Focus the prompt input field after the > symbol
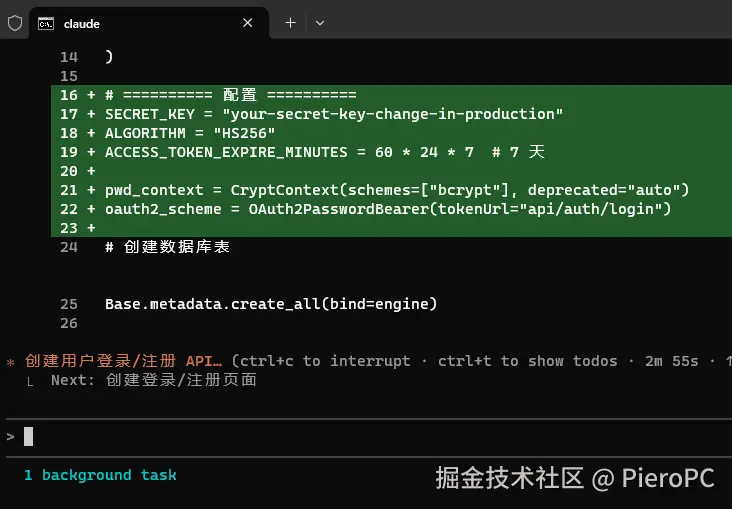Screen dimensions: 732x509 point(300,436)
